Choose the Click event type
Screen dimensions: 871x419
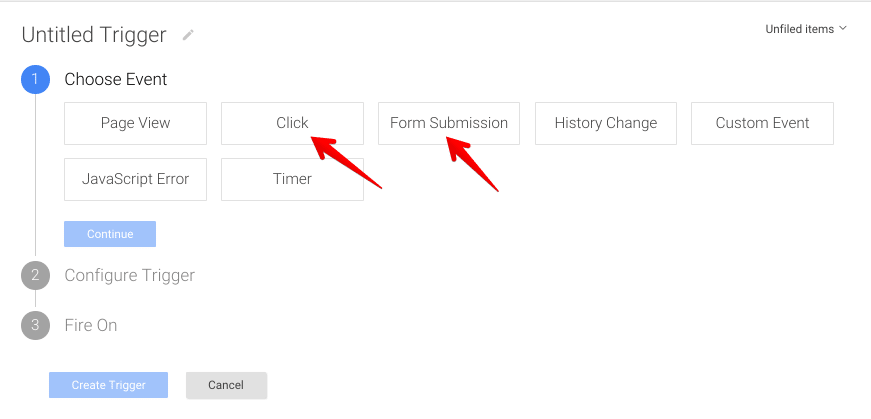[x=292, y=123]
